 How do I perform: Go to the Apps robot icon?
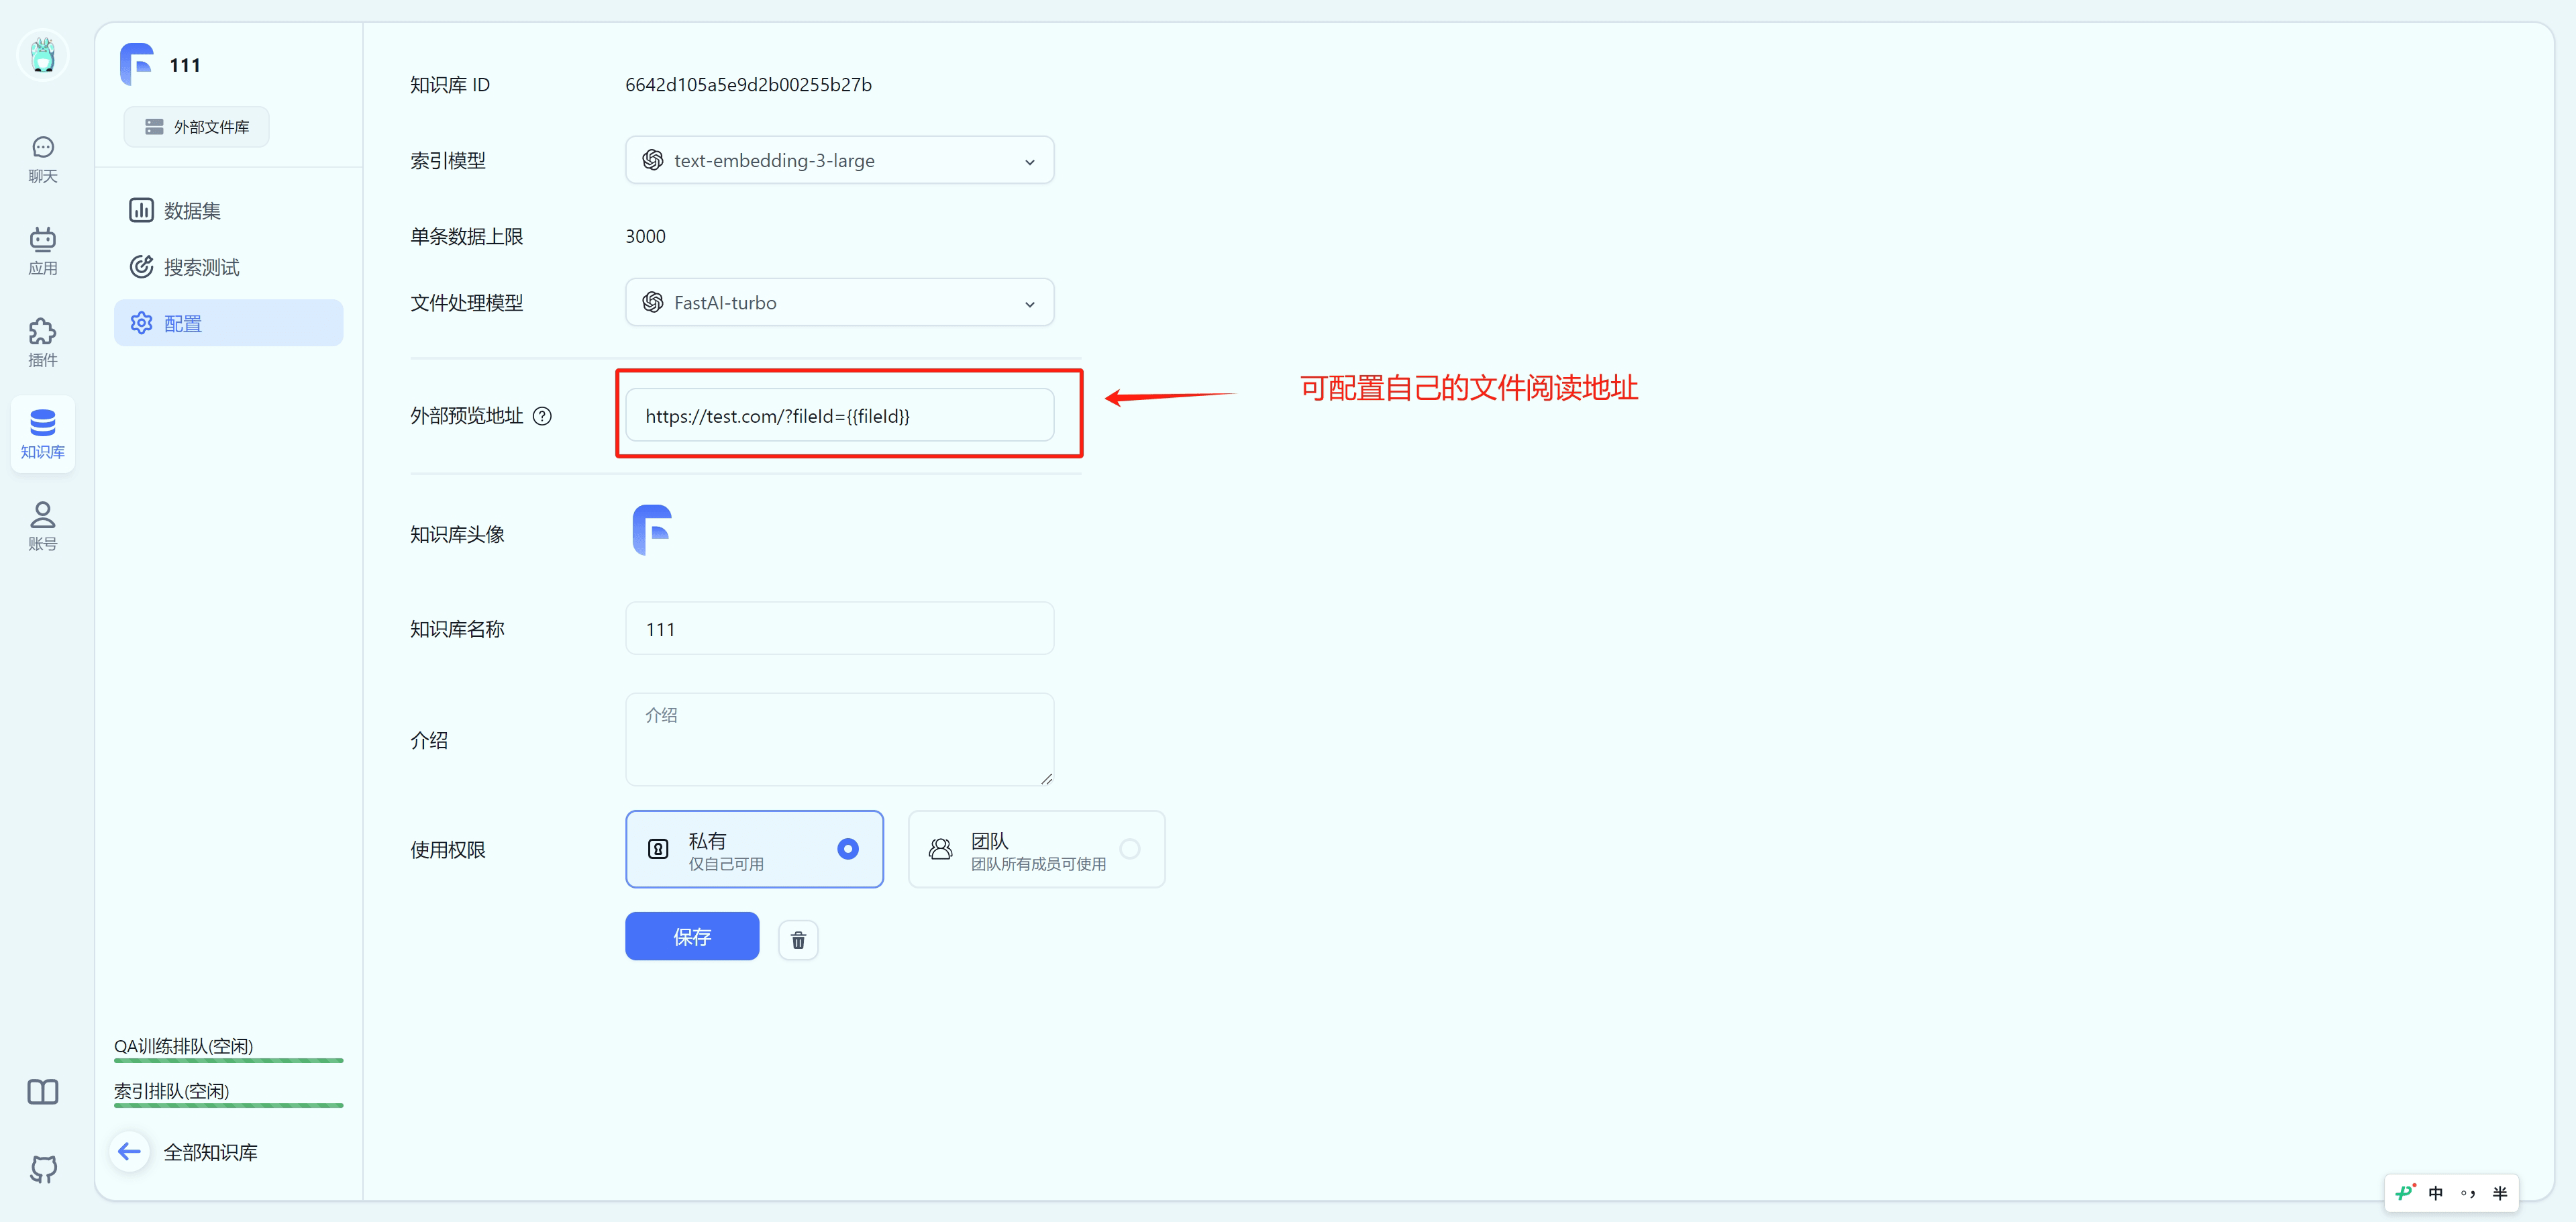click(x=42, y=250)
